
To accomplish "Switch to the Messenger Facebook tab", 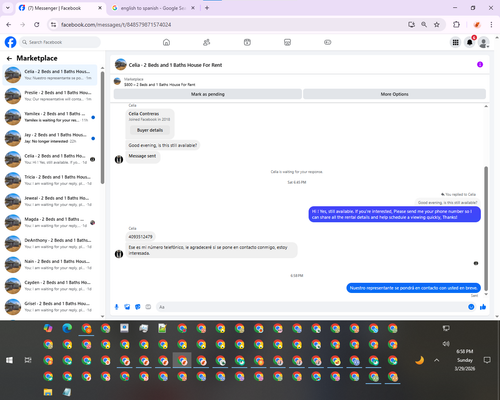I will [60, 8].
